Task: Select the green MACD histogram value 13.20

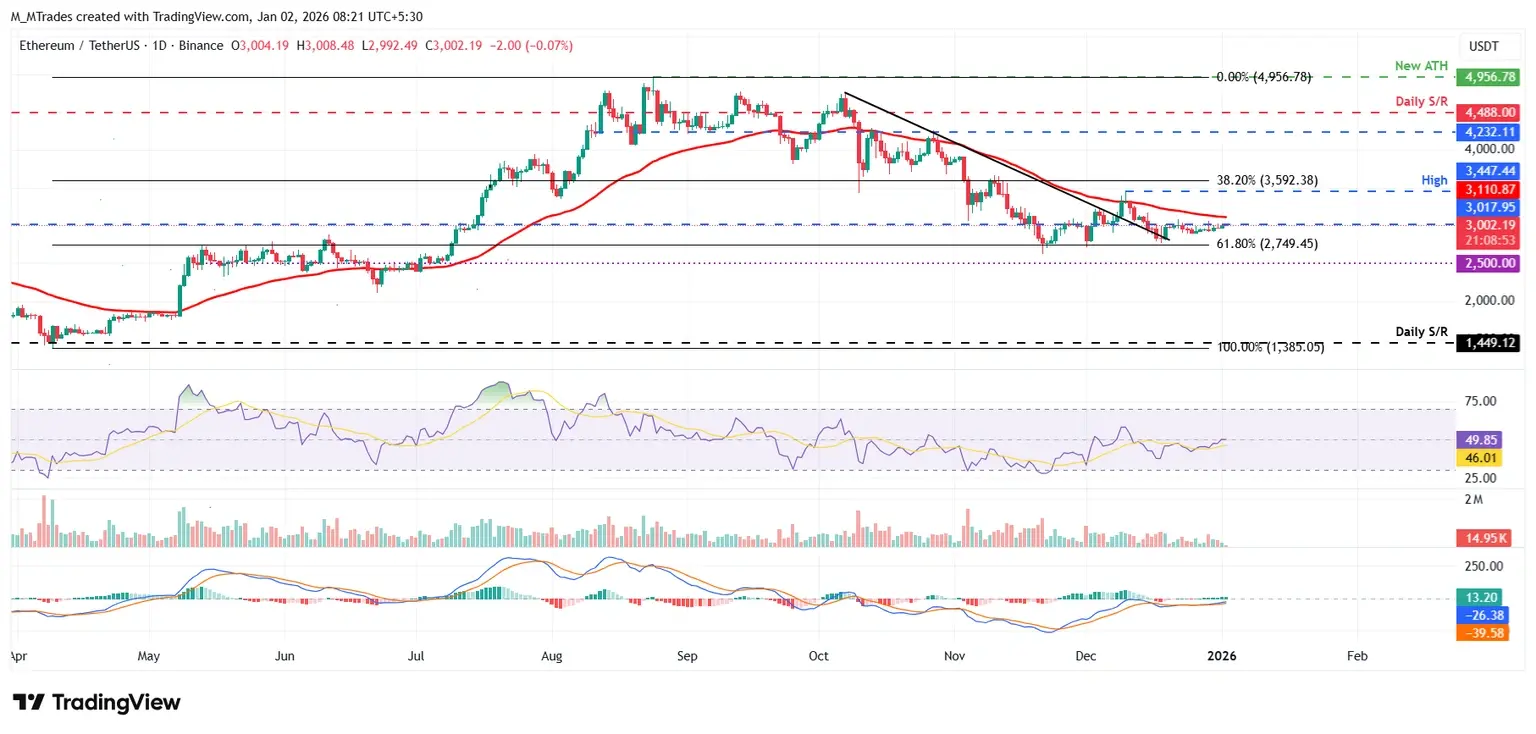Action: (1479, 598)
